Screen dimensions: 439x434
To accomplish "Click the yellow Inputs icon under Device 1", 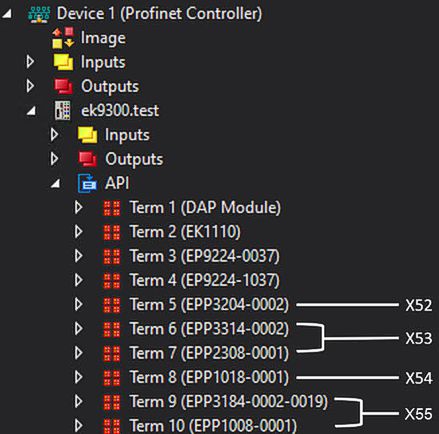I will point(63,62).
